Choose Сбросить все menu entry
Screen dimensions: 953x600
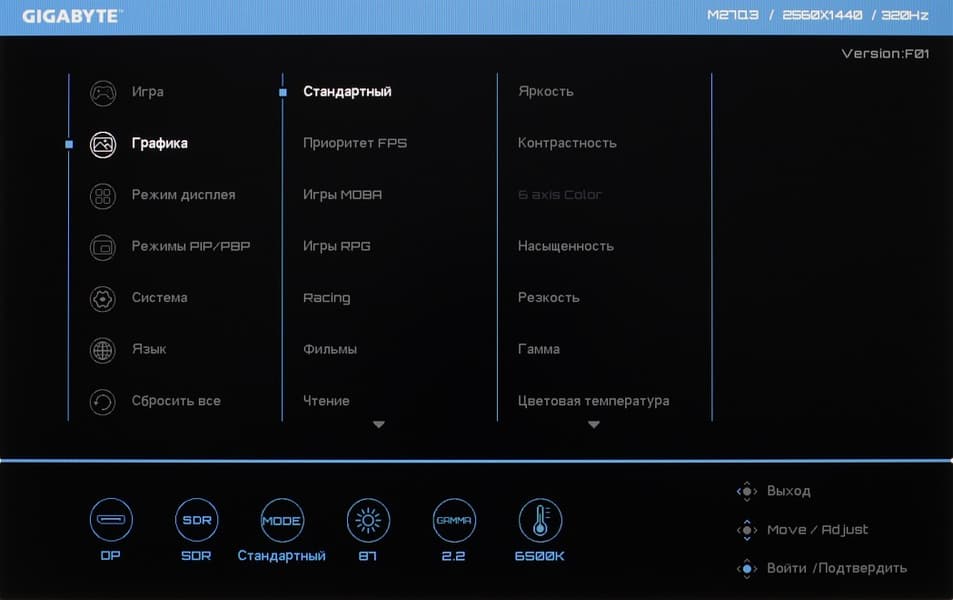(176, 401)
